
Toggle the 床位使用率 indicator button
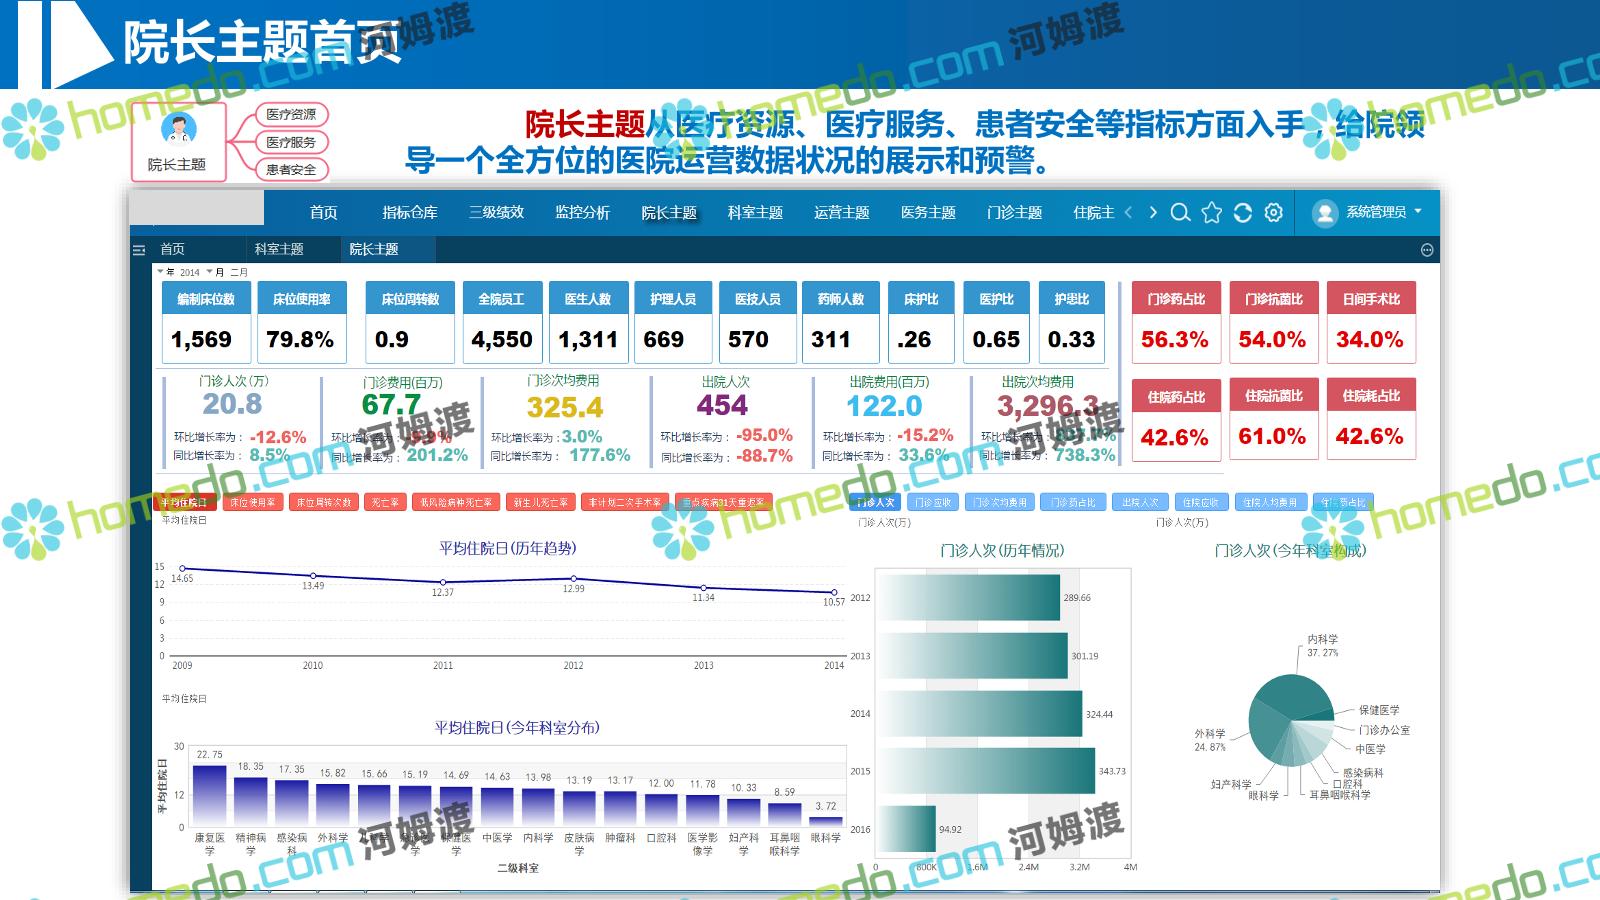[x=252, y=502]
